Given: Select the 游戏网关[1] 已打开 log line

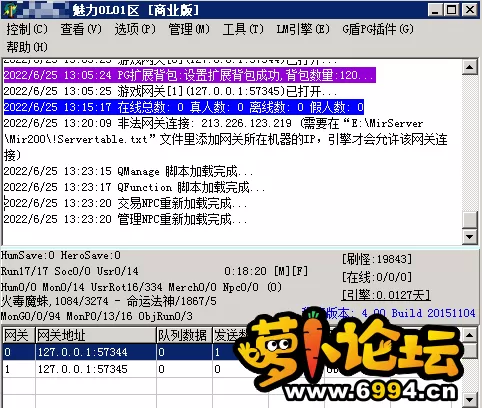Looking at the screenshot, I should [x=170, y=91].
